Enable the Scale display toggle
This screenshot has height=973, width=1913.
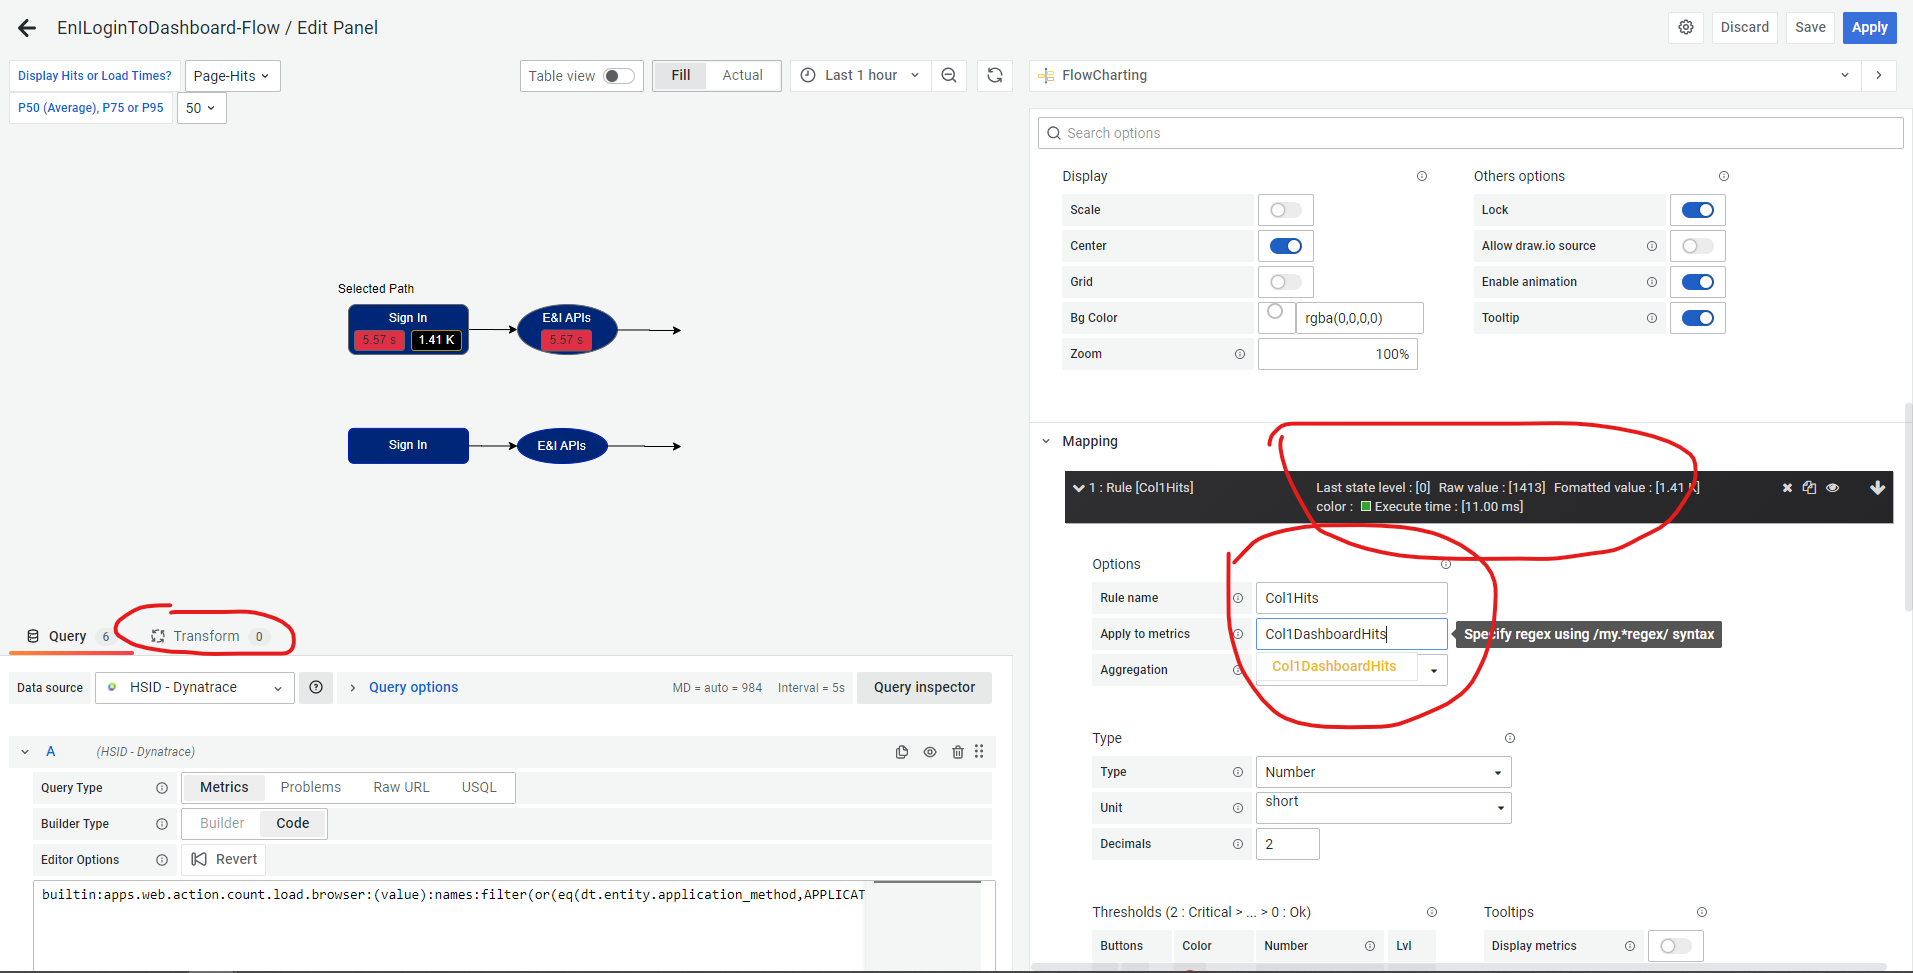coord(1286,209)
